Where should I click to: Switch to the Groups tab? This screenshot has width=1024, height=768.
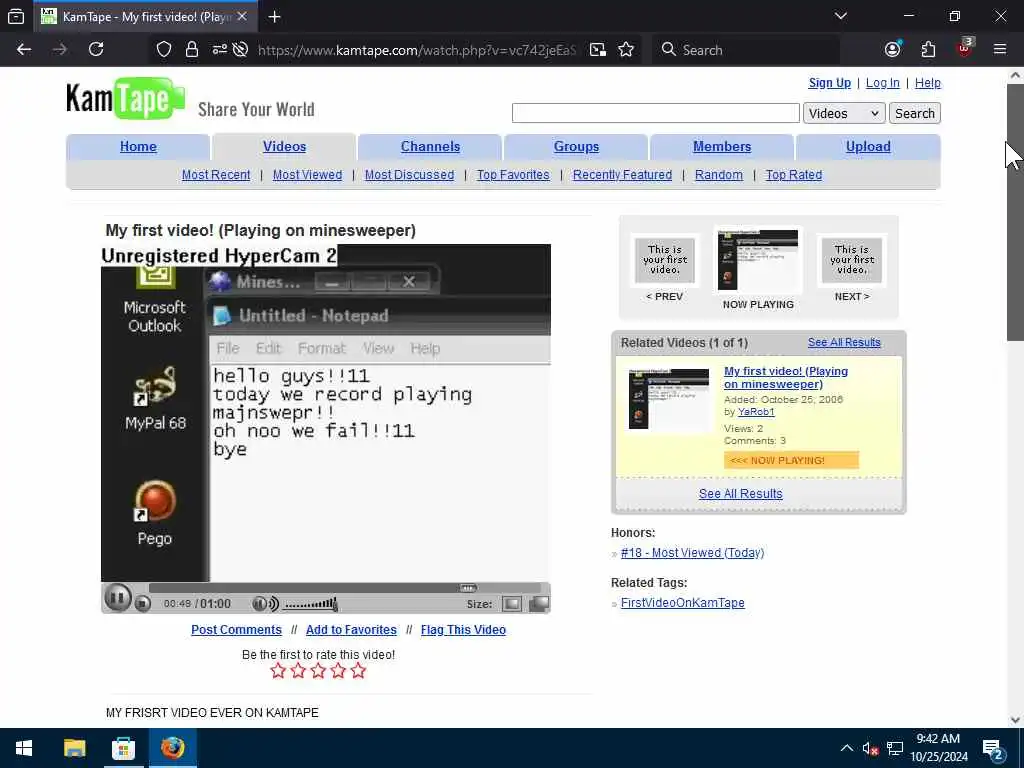point(576,146)
